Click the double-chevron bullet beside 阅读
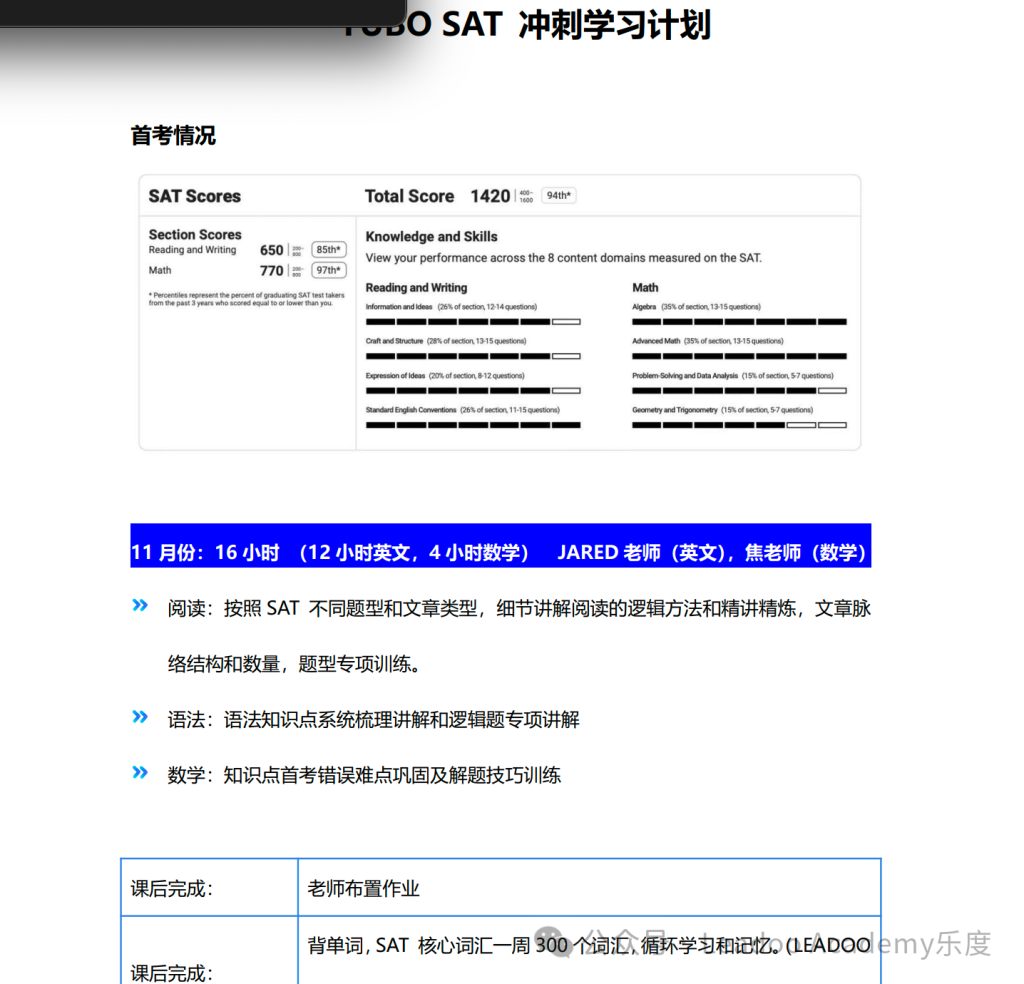This screenshot has width=1024, height=984. pyautogui.click(x=140, y=605)
